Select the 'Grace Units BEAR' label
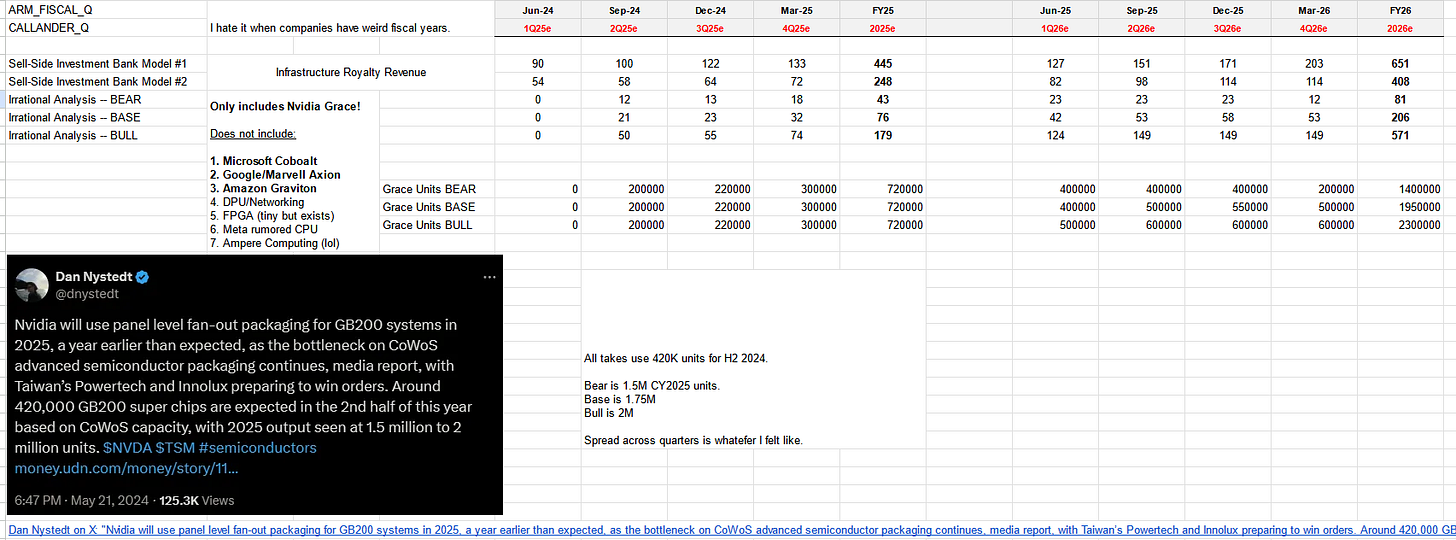The height and width of the screenshot is (540, 1456). pos(428,189)
